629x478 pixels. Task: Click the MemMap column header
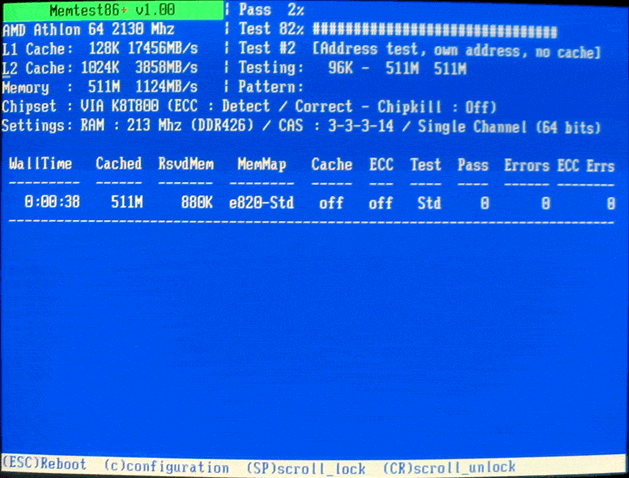[260, 164]
